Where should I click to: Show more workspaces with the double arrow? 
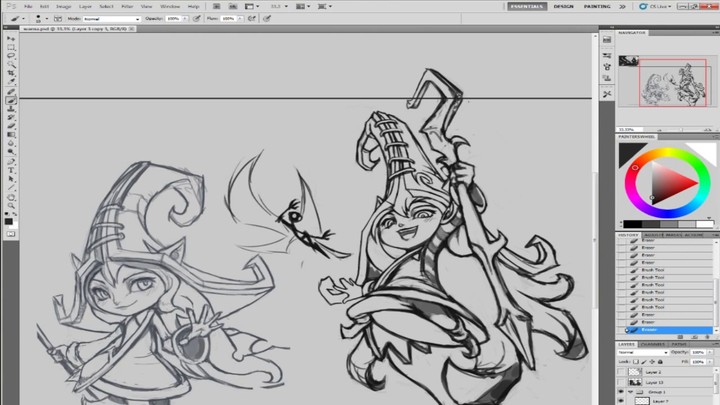coord(622,6)
